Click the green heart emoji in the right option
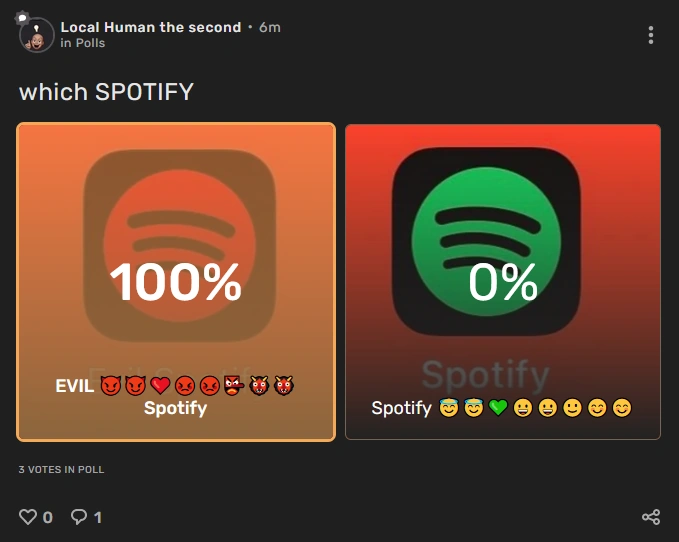The height and width of the screenshot is (542, 679). click(498, 408)
